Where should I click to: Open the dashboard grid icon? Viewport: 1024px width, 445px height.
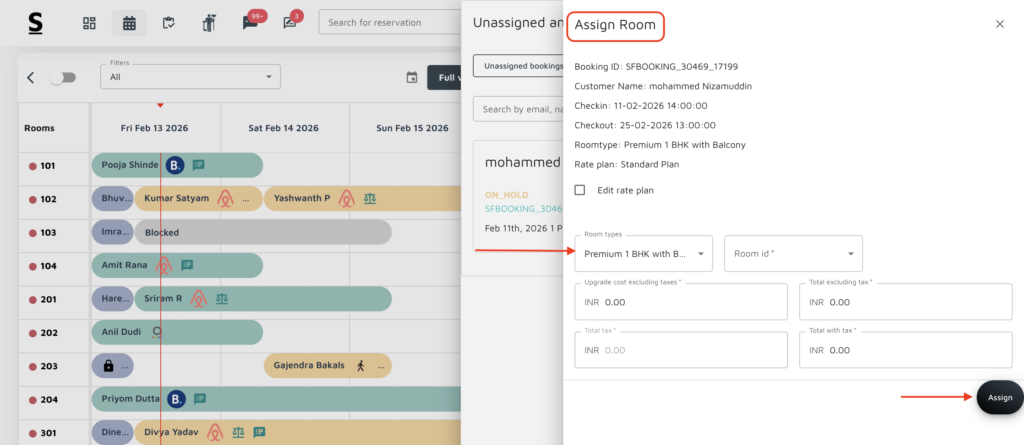click(x=89, y=23)
